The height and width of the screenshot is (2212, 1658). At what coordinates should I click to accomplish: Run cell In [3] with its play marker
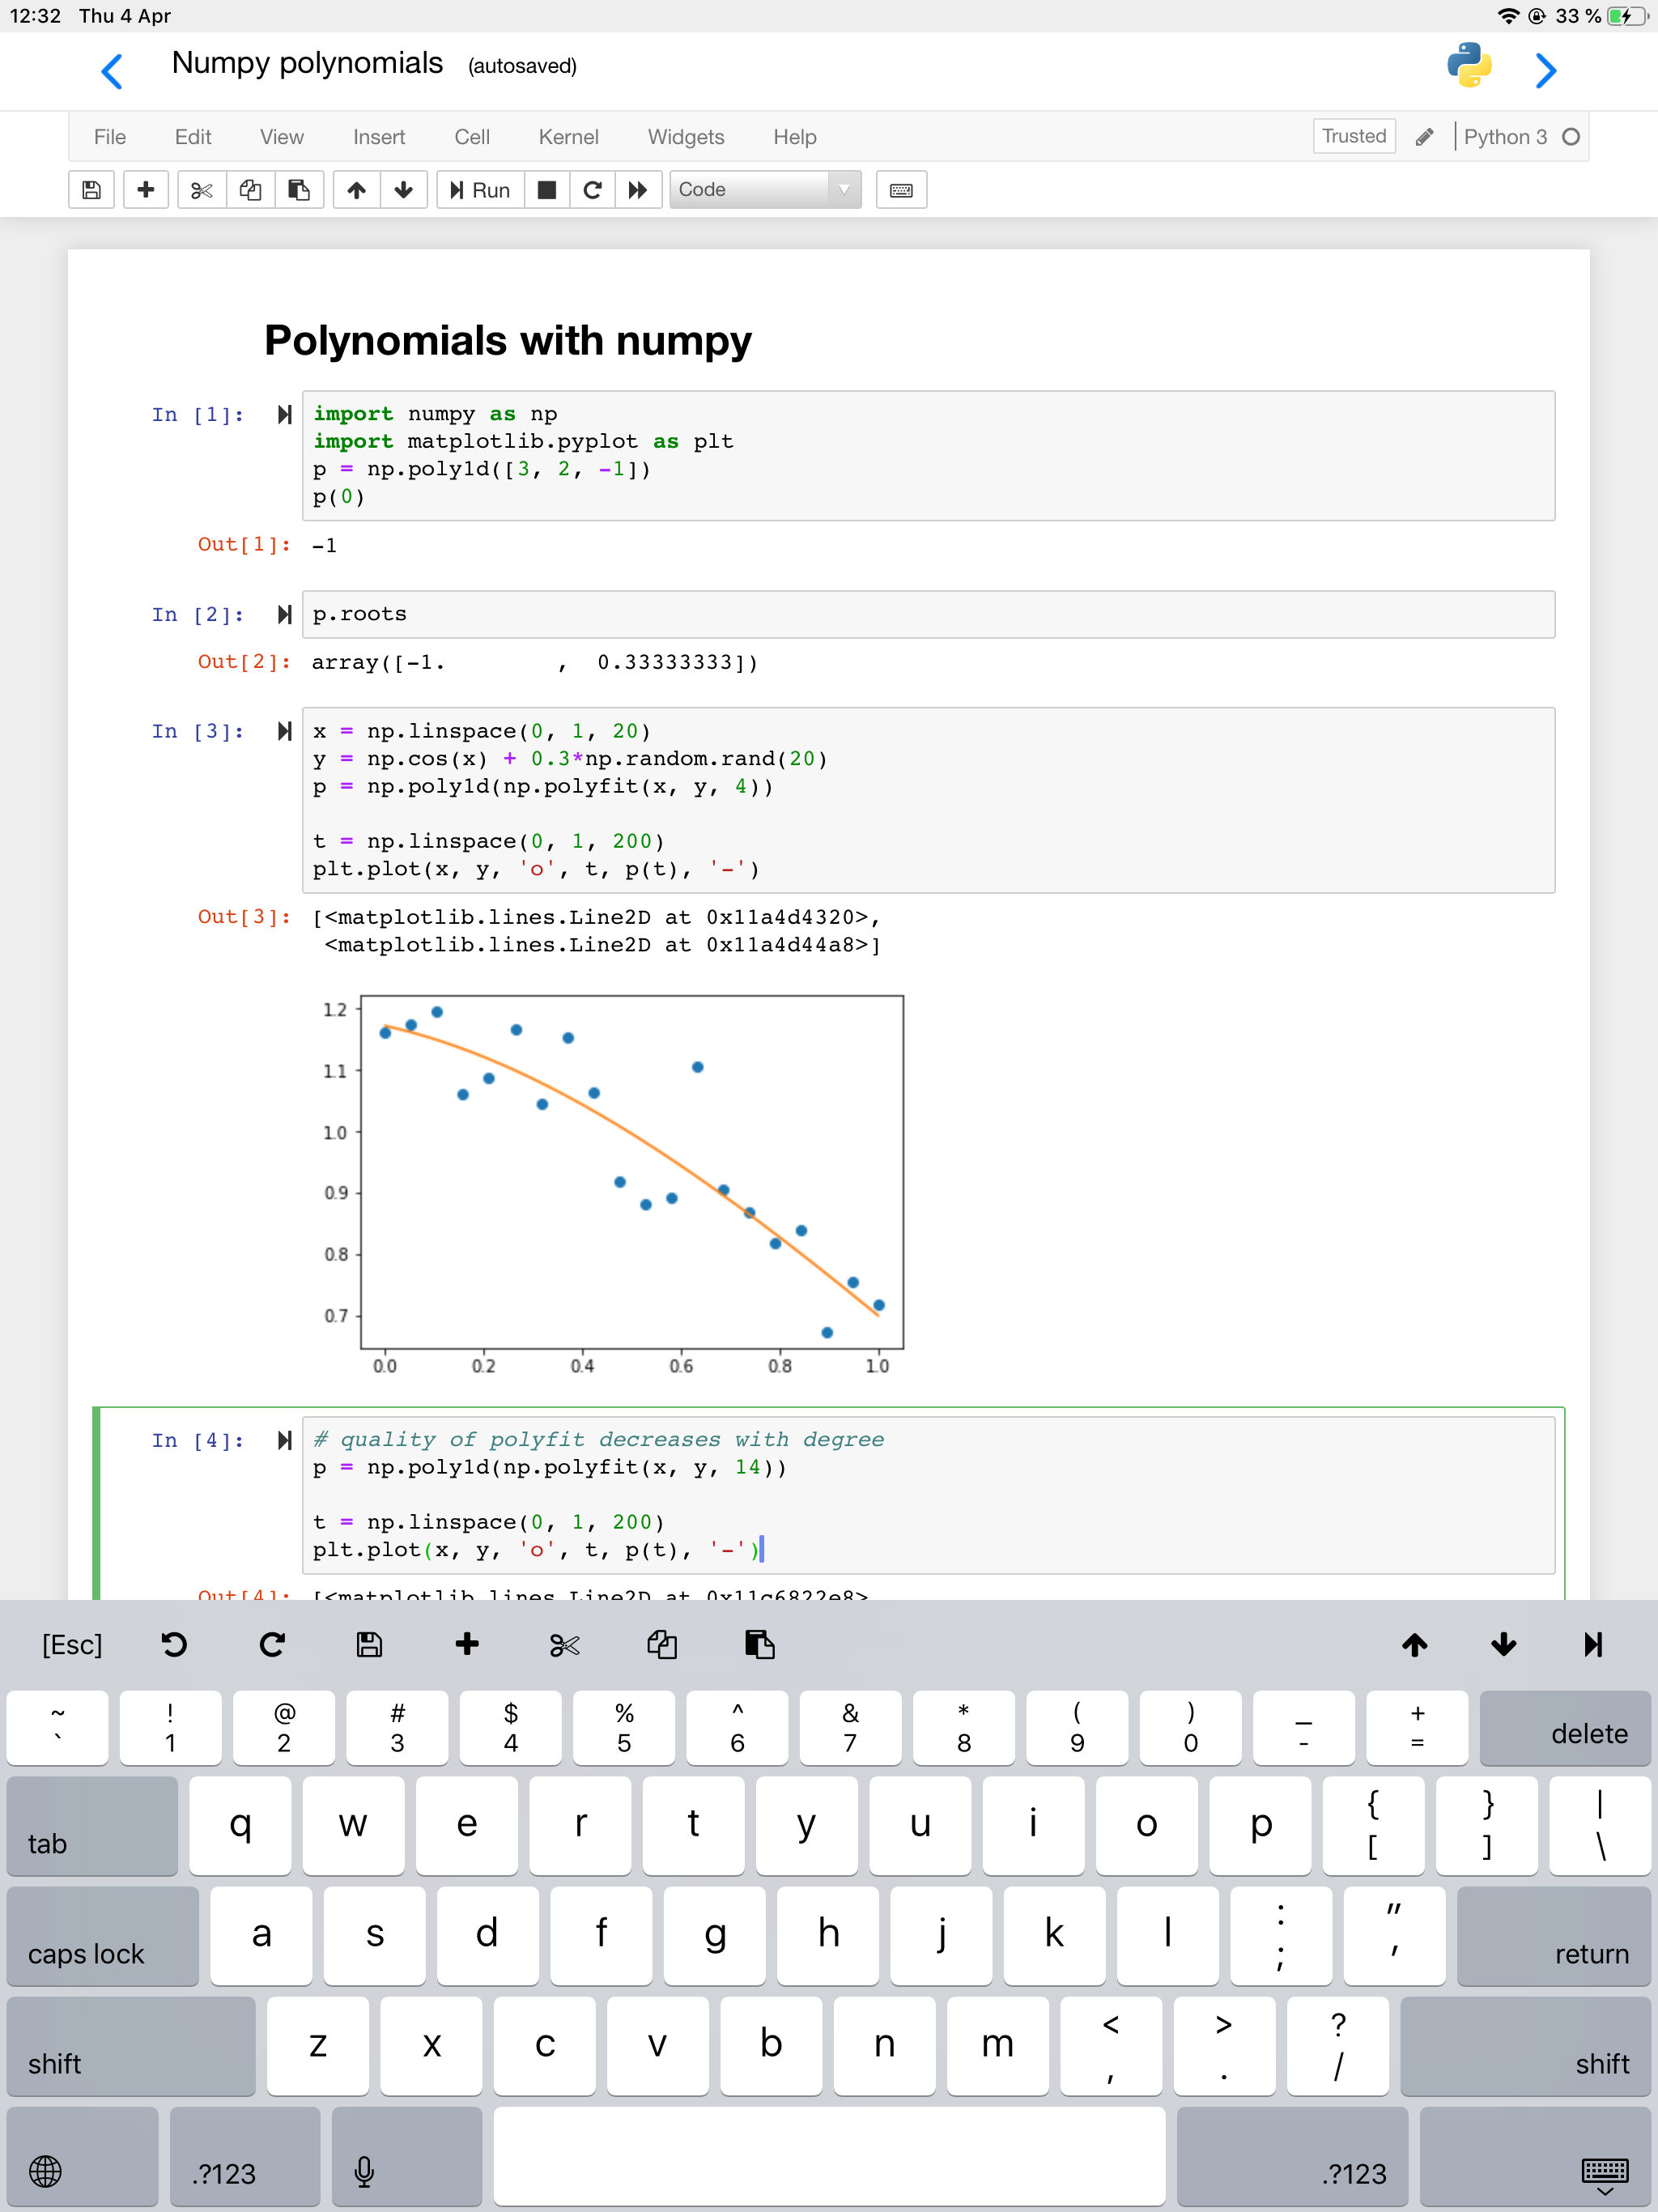tap(284, 731)
